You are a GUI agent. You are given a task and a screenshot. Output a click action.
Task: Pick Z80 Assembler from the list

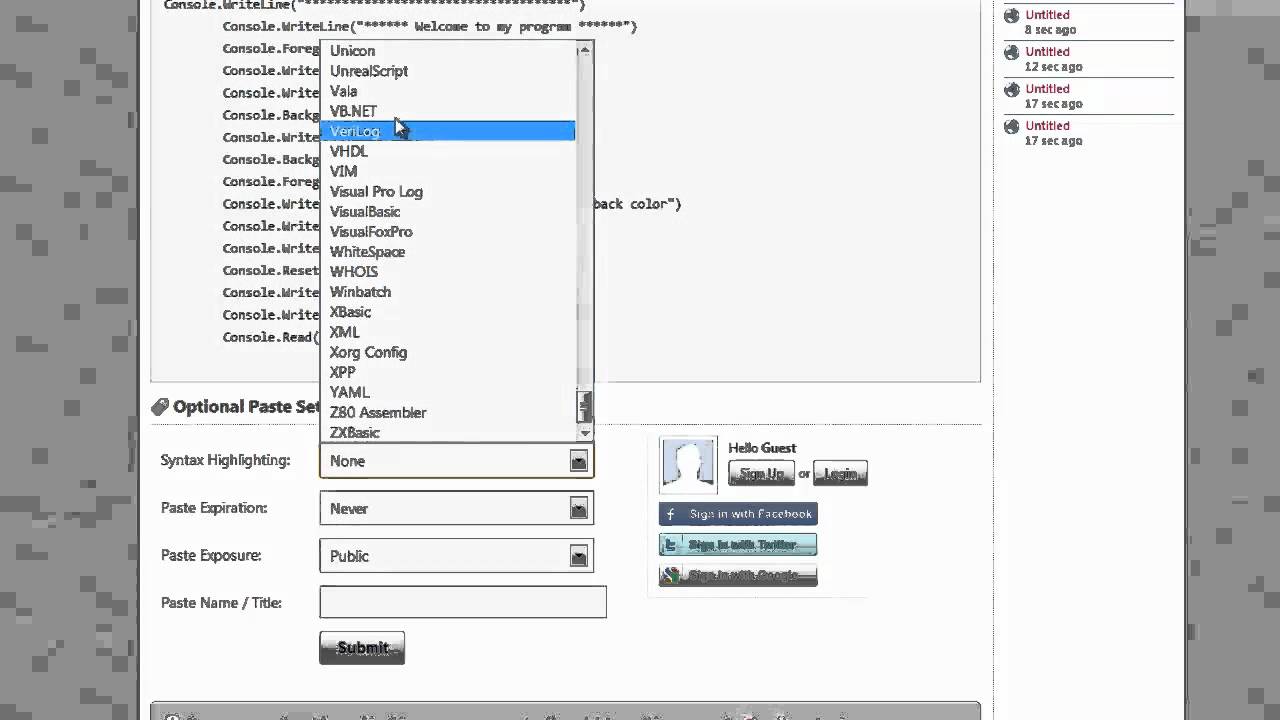pyautogui.click(x=378, y=412)
